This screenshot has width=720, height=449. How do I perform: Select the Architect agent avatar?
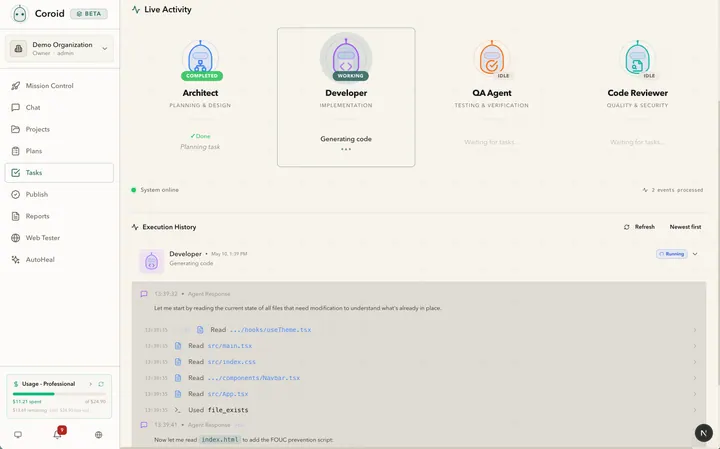[200, 58]
